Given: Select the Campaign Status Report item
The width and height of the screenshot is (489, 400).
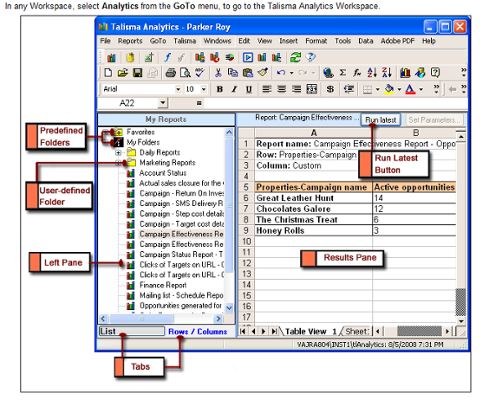Looking at the screenshot, I should [181, 254].
